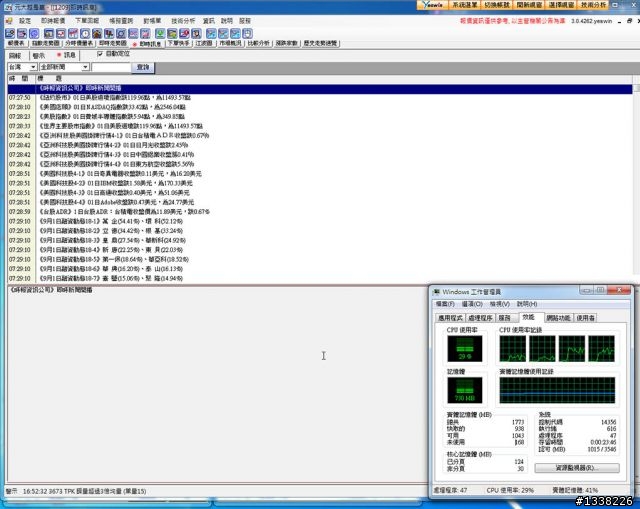This screenshot has width=640, height=509.
Task: Click the 選擇視窗 button
Action: (x=561, y=5)
